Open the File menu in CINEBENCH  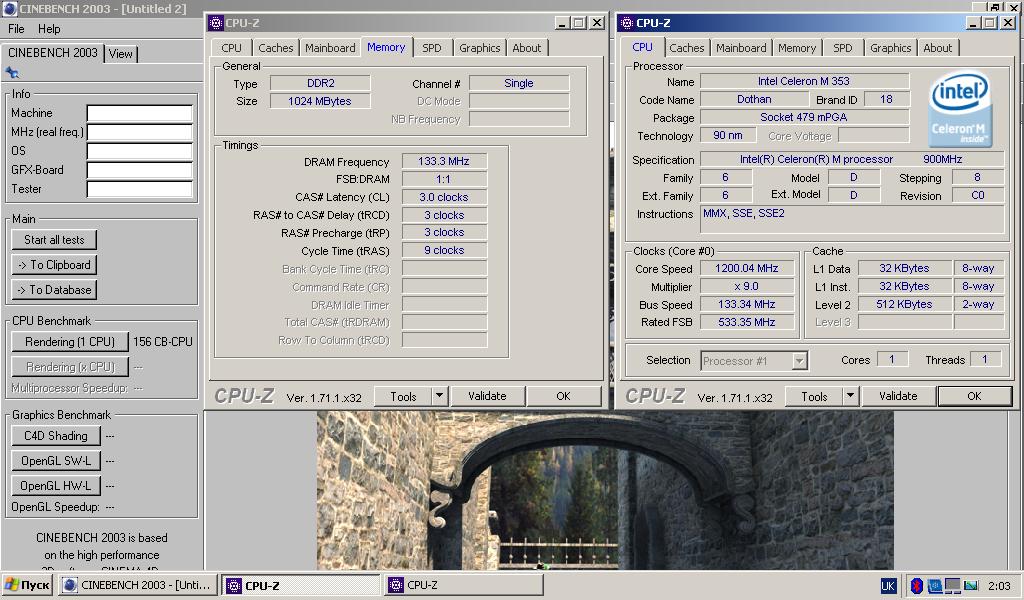(x=16, y=29)
